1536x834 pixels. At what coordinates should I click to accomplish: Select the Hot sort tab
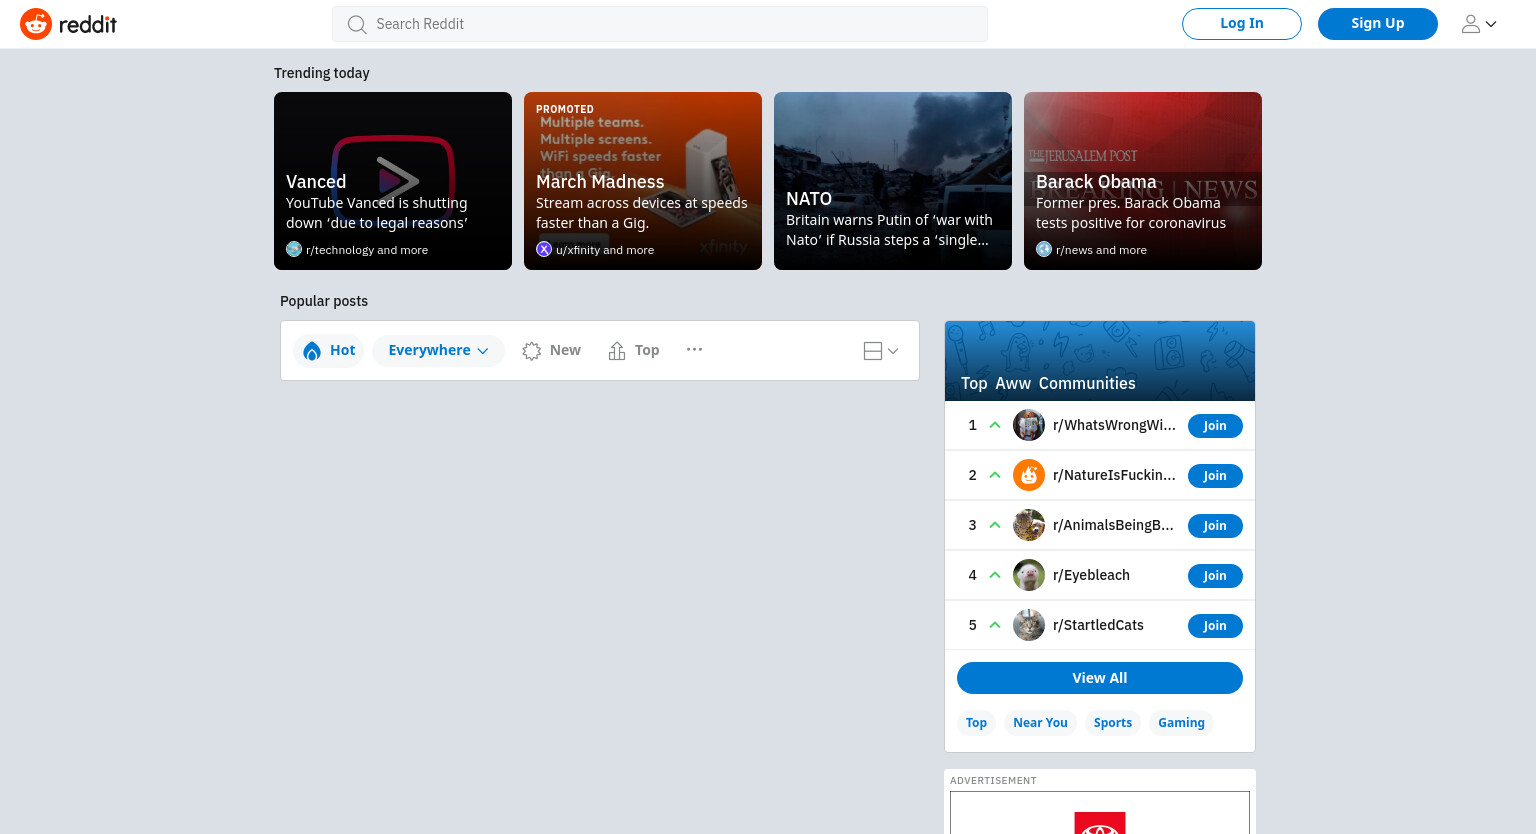tap(329, 350)
